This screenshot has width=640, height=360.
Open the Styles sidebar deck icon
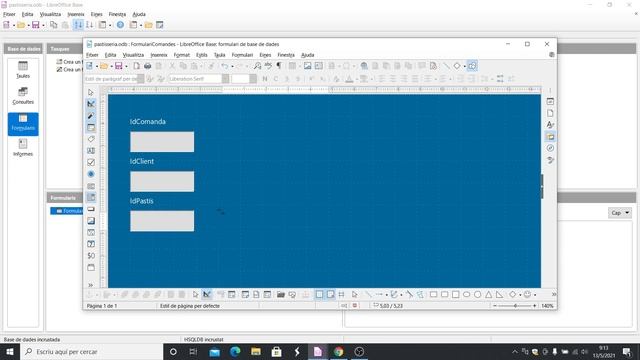coord(550,125)
